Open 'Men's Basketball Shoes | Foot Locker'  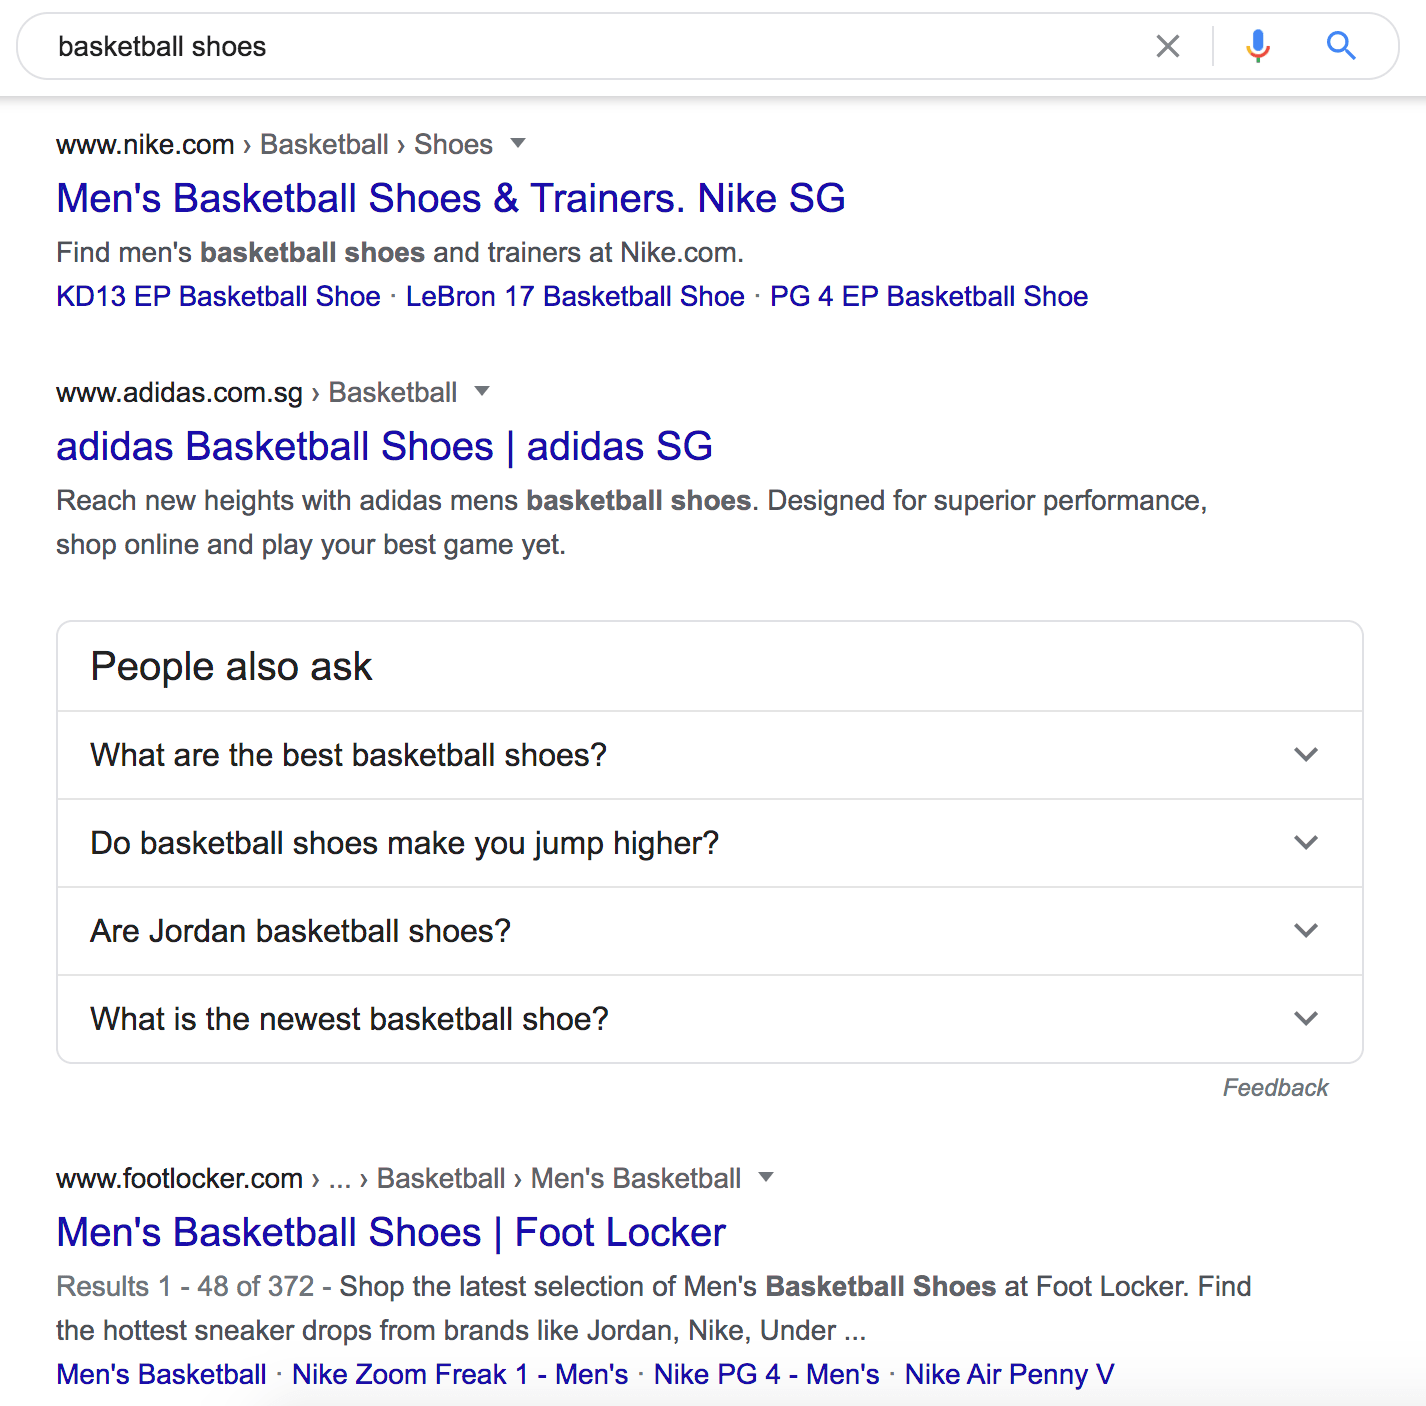[390, 1232]
